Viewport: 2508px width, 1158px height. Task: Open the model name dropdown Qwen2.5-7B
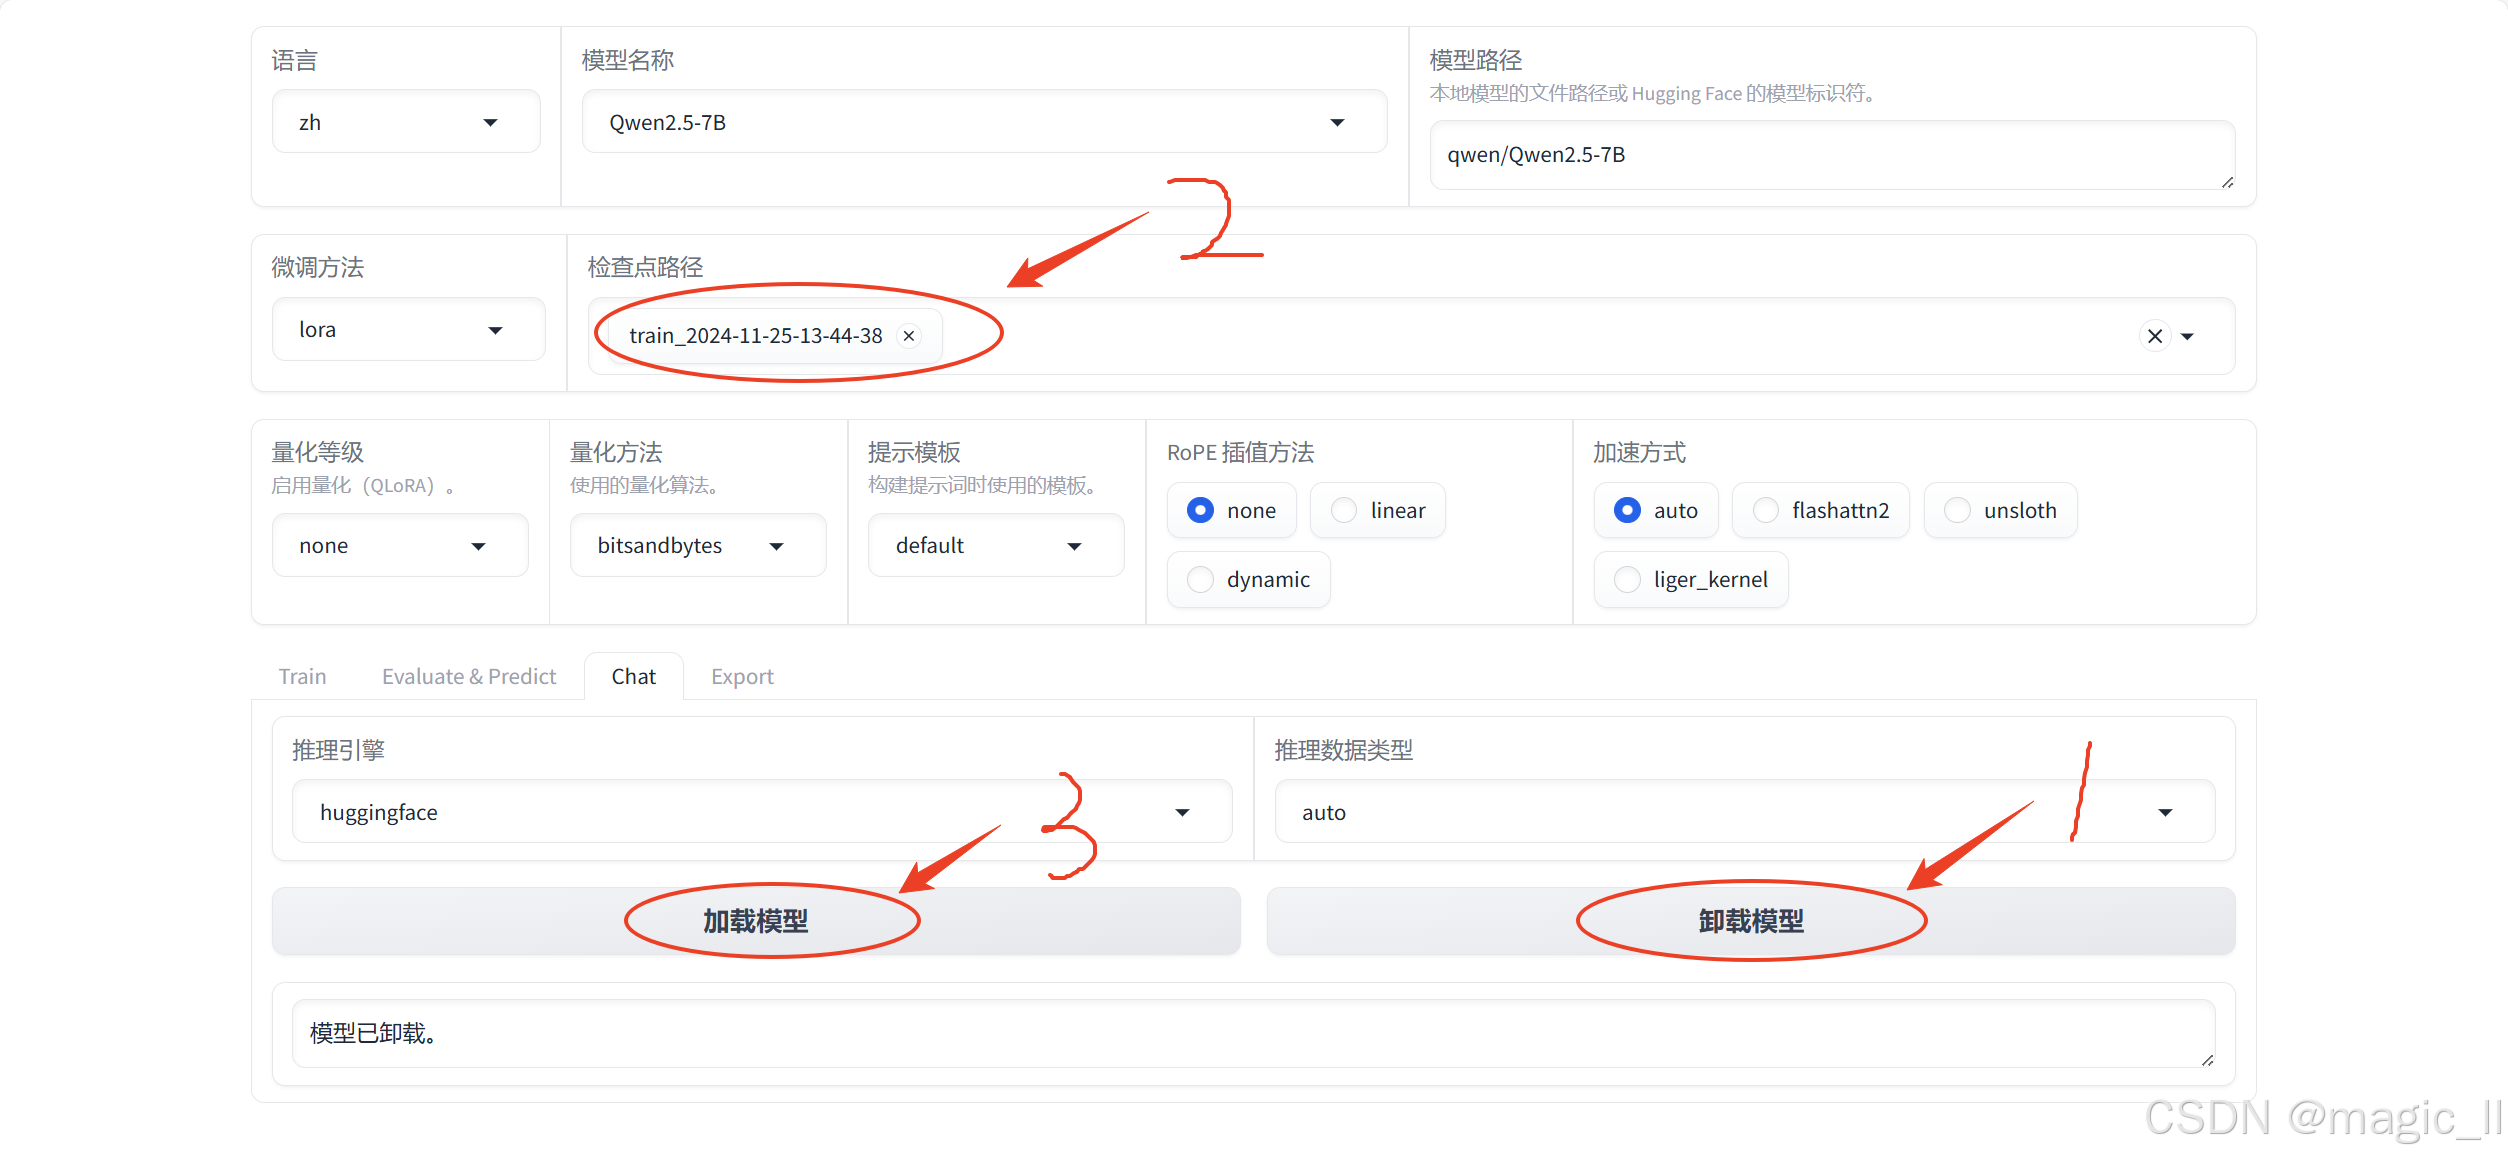coord(984,122)
